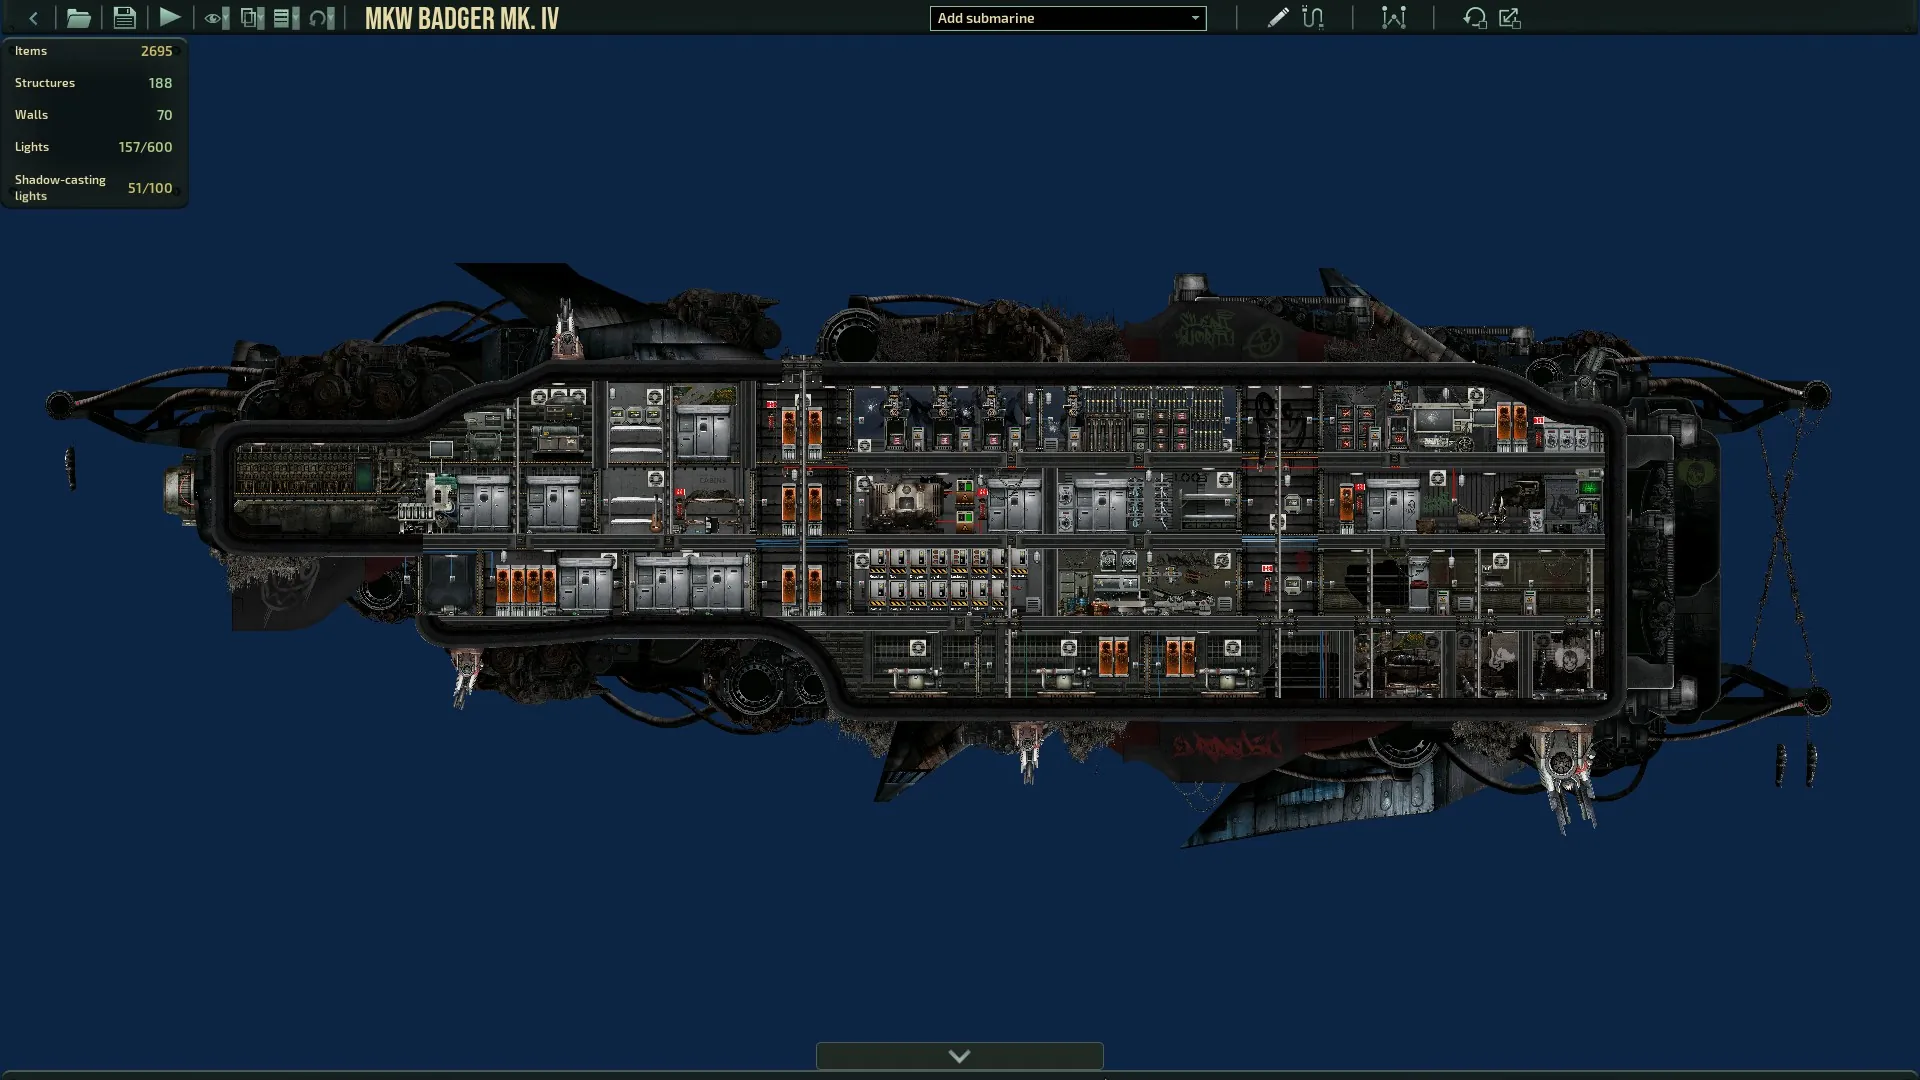
Task: Open the Add submarine combo box
Action: pyautogui.click(x=1067, y=18)
